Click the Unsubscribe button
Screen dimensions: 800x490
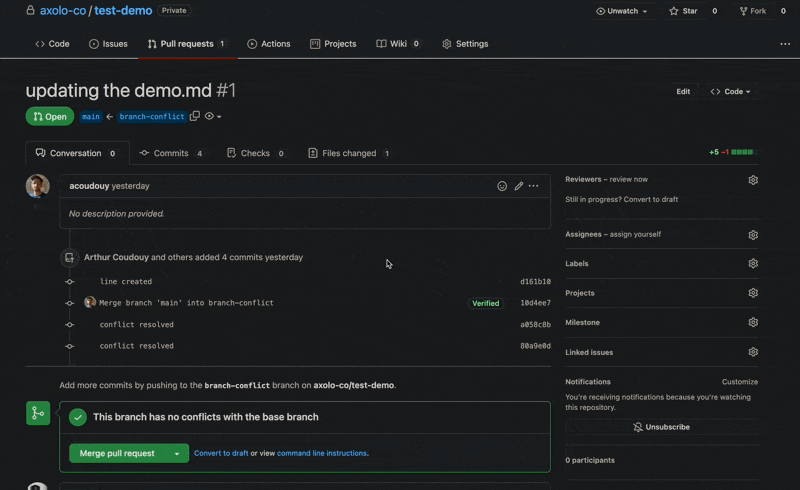(x=661, y=427)
